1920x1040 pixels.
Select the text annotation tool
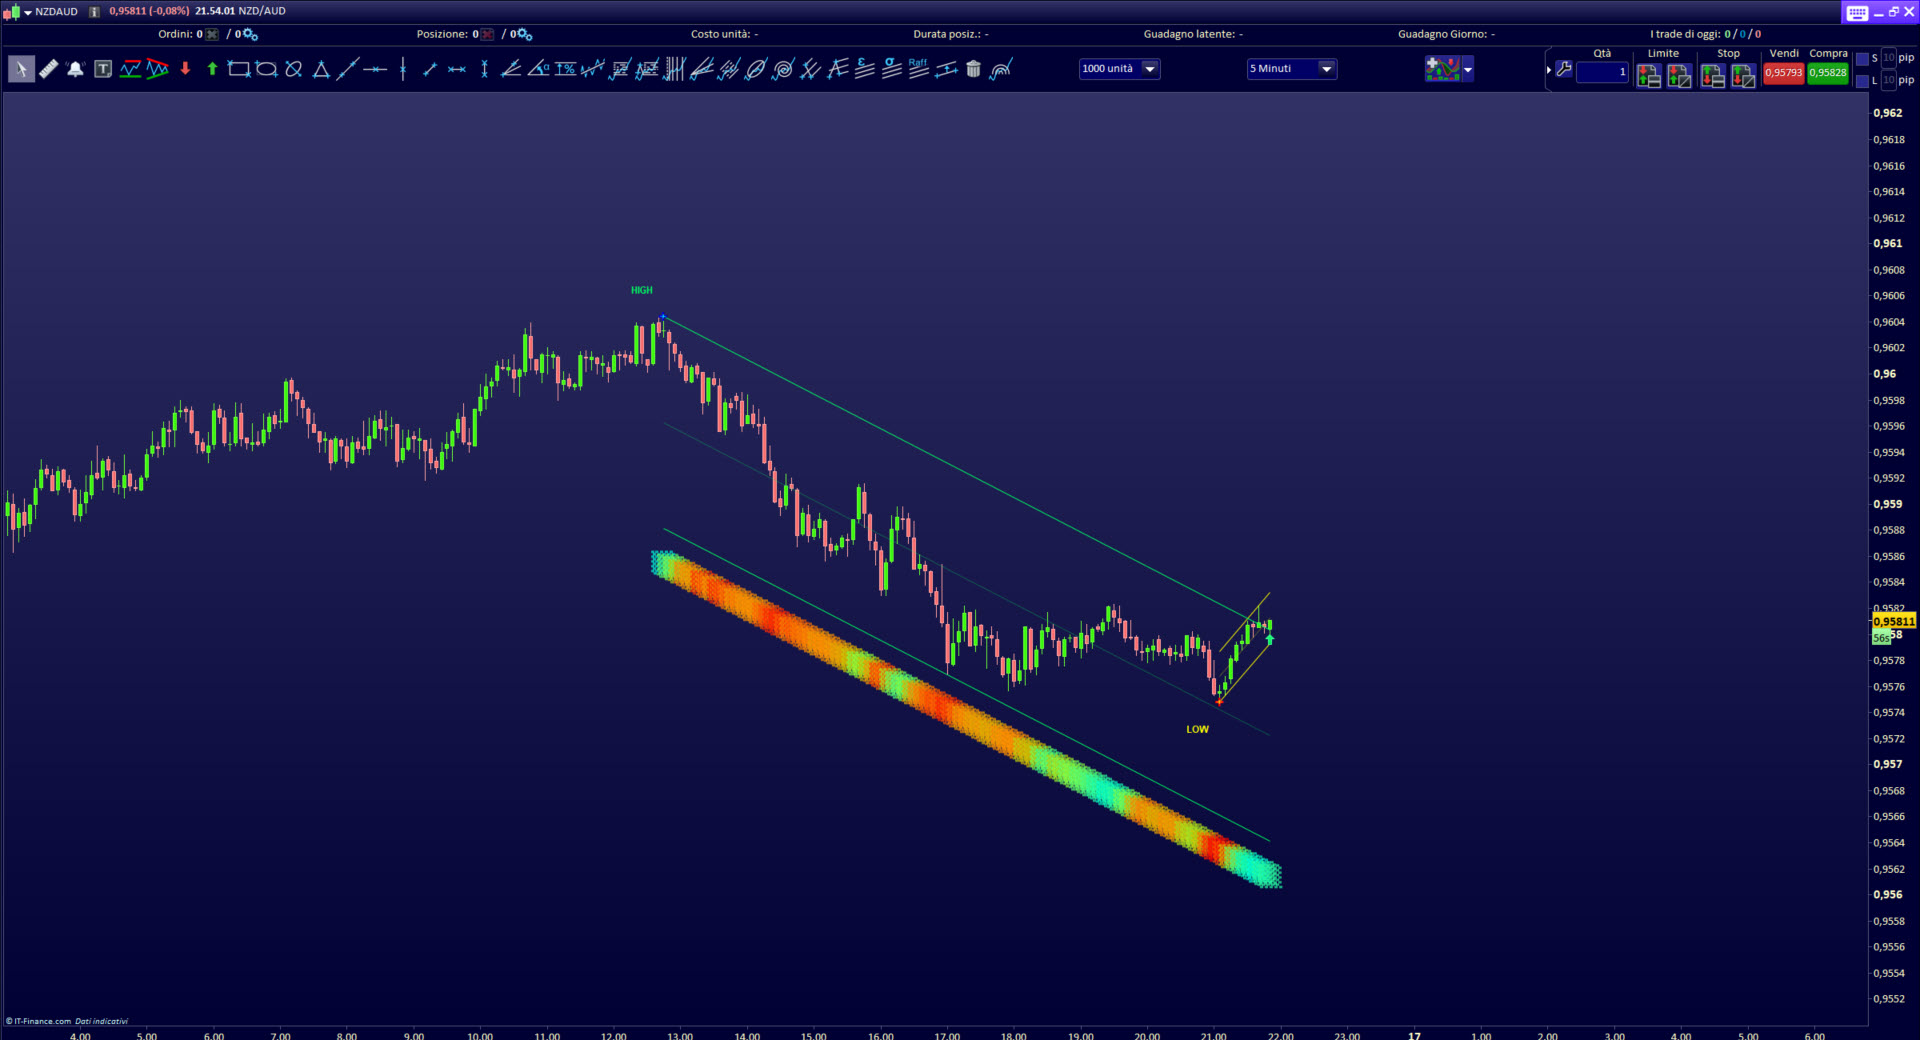tap(103, 69)
